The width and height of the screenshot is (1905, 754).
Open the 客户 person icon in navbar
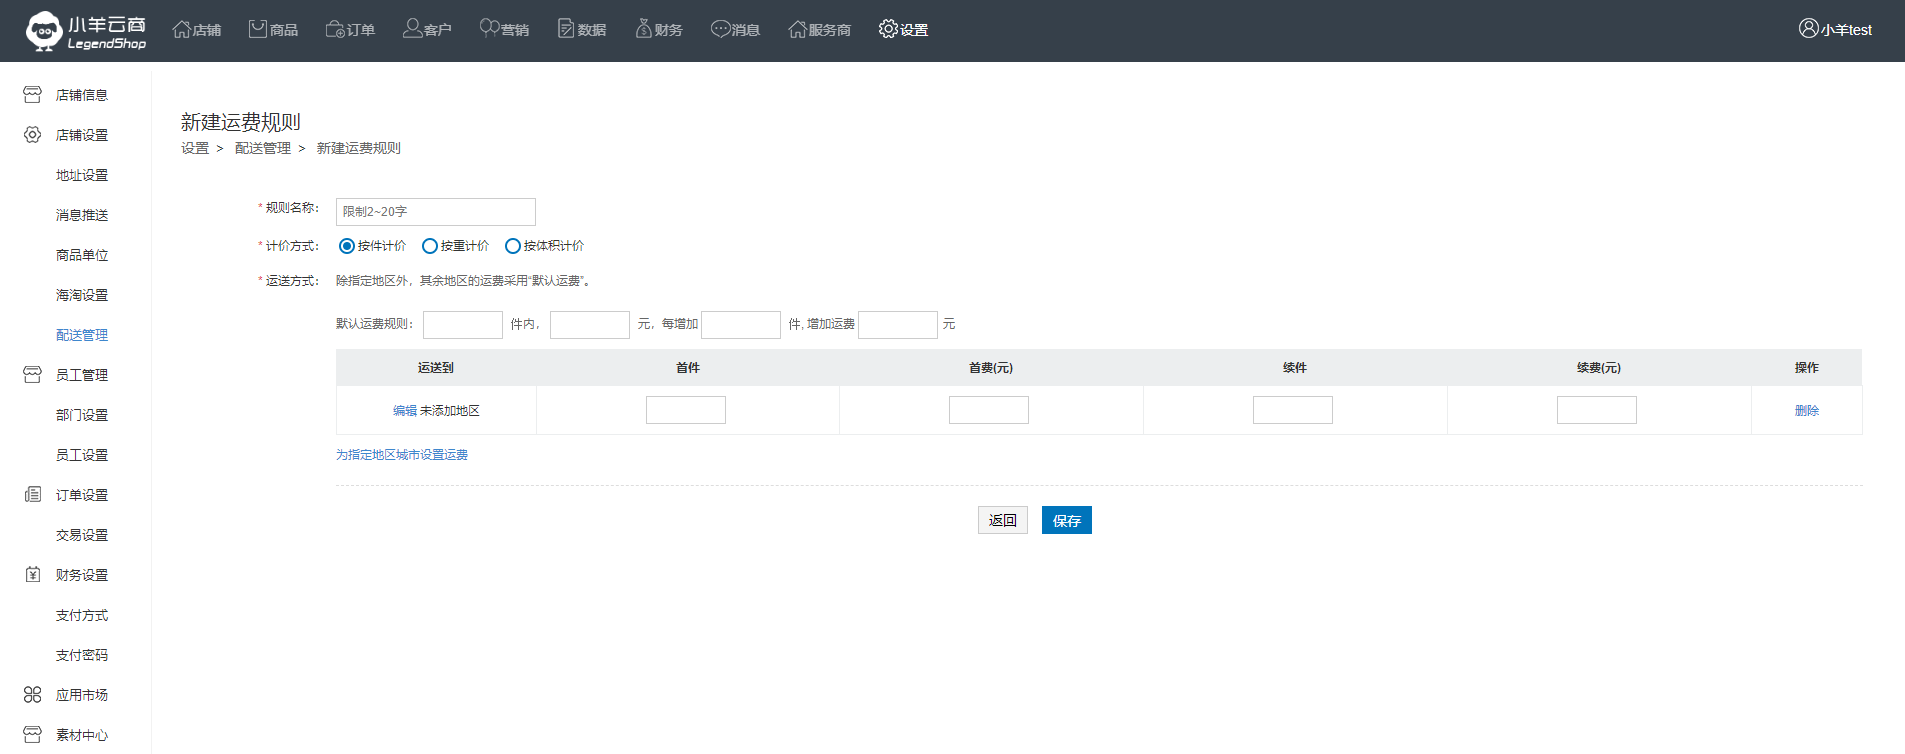coord(412,29)
